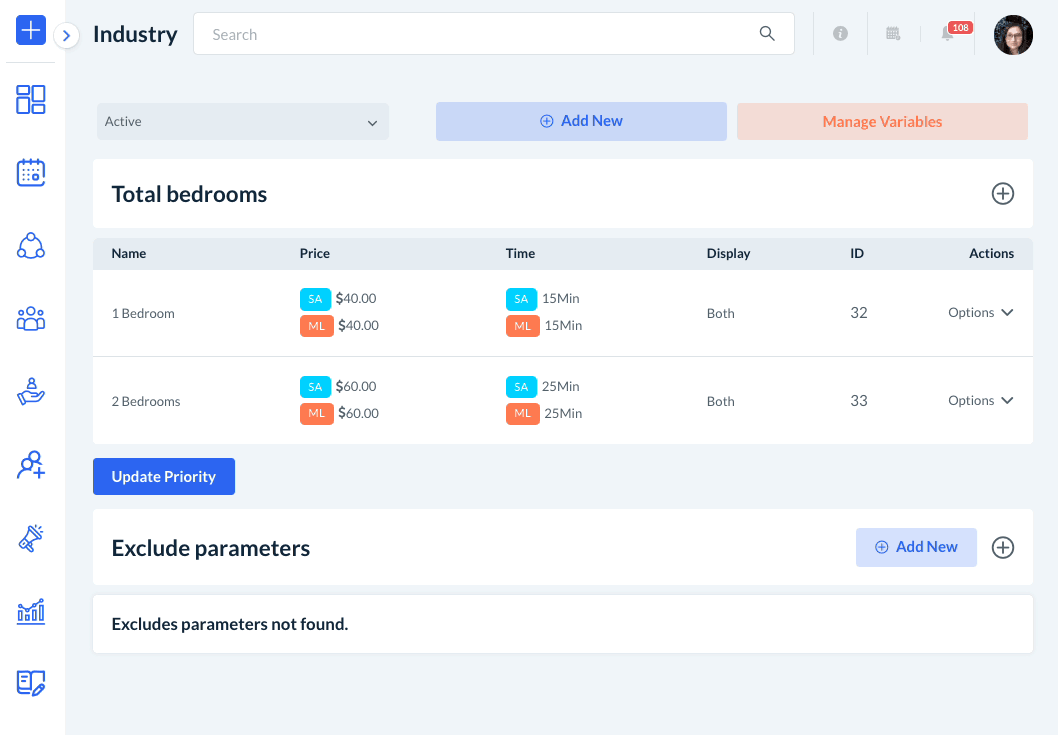Click the 1 Bedroom name cell
The image size is (1058, 735).
tap(143, 313)
